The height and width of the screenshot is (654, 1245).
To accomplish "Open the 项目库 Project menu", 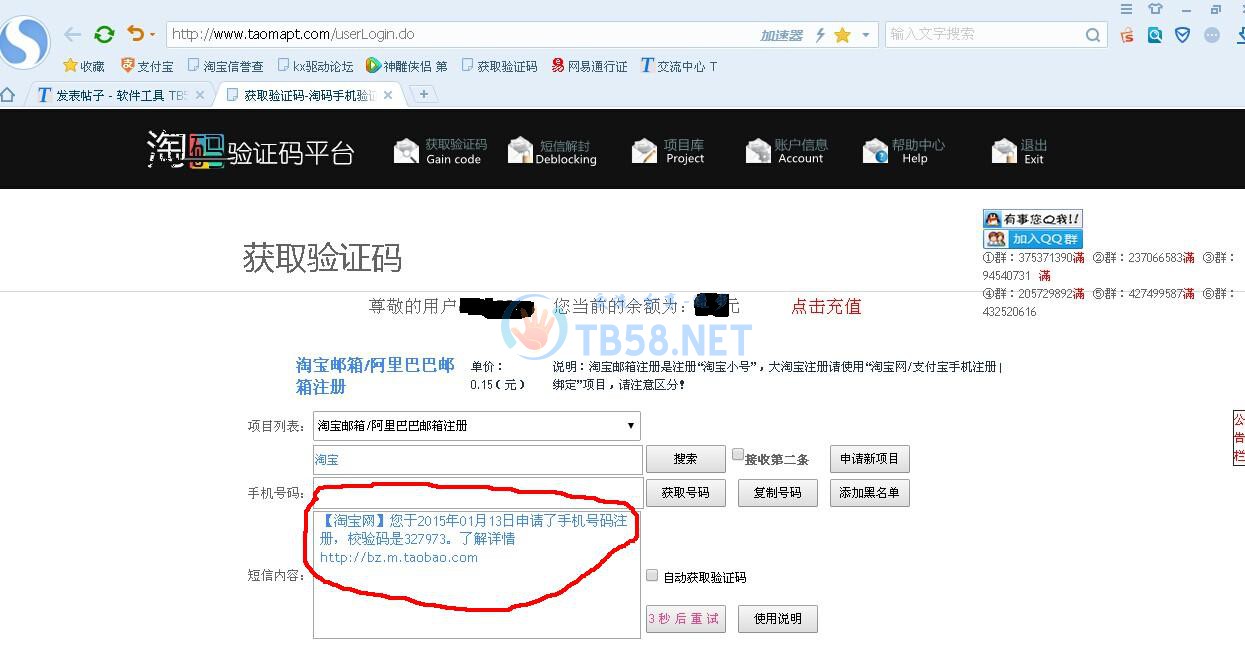I will (x=668, y=151).
